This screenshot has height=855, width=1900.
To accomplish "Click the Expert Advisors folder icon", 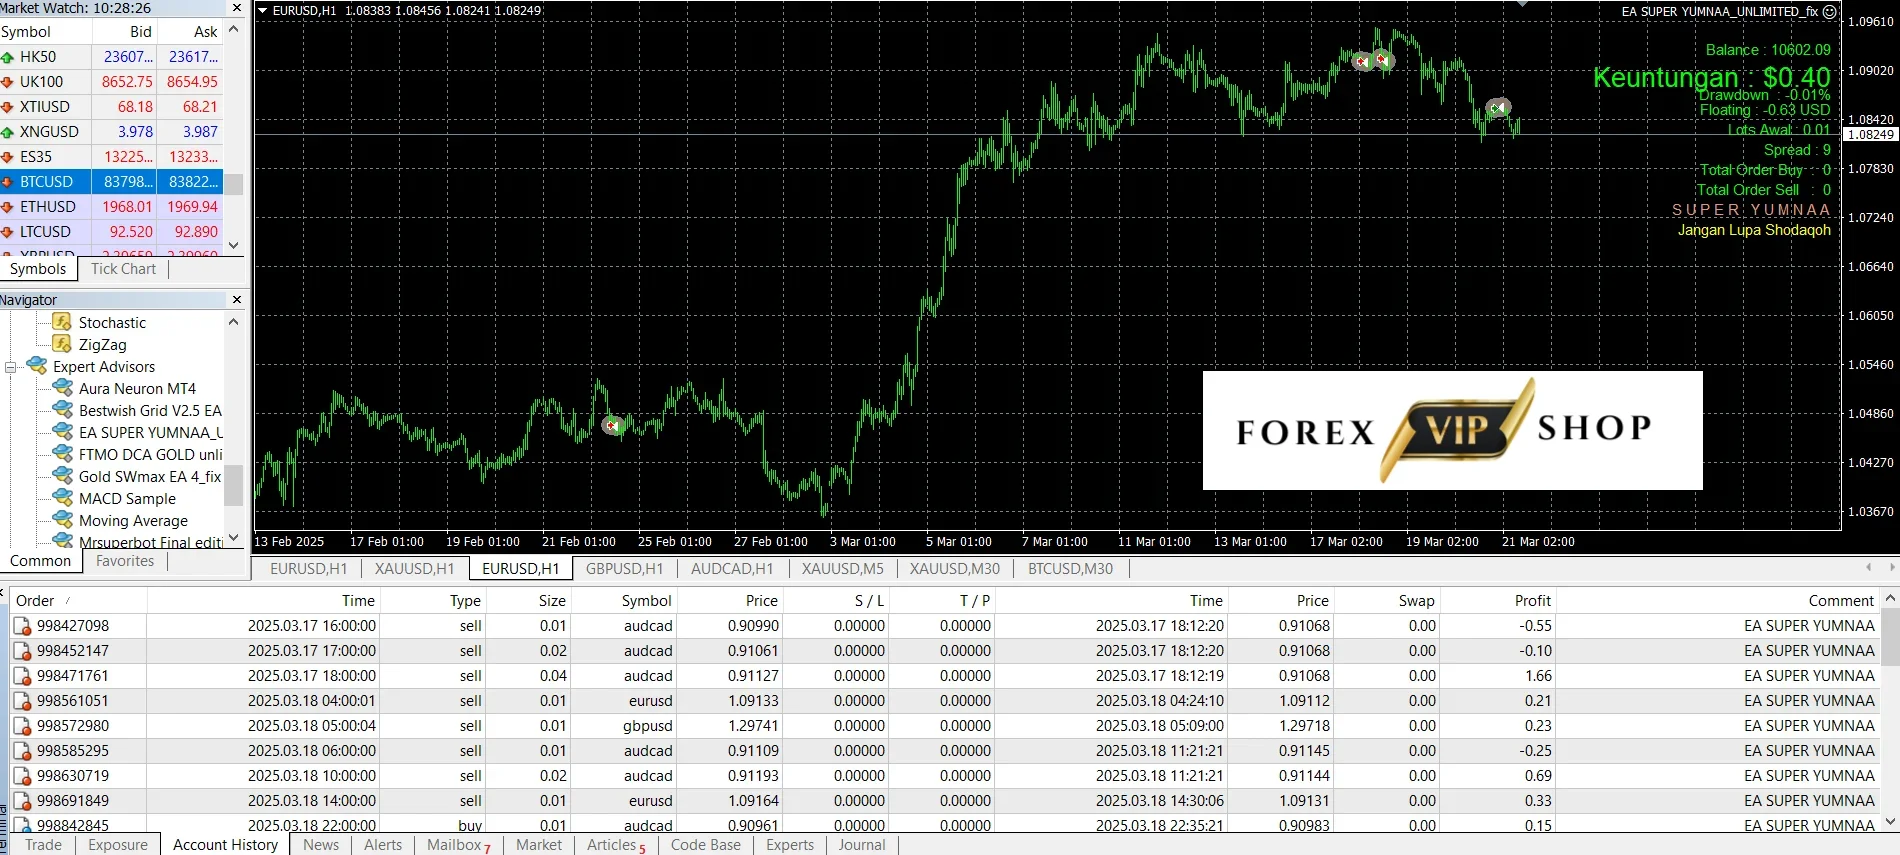I will [x=37, y=366].
